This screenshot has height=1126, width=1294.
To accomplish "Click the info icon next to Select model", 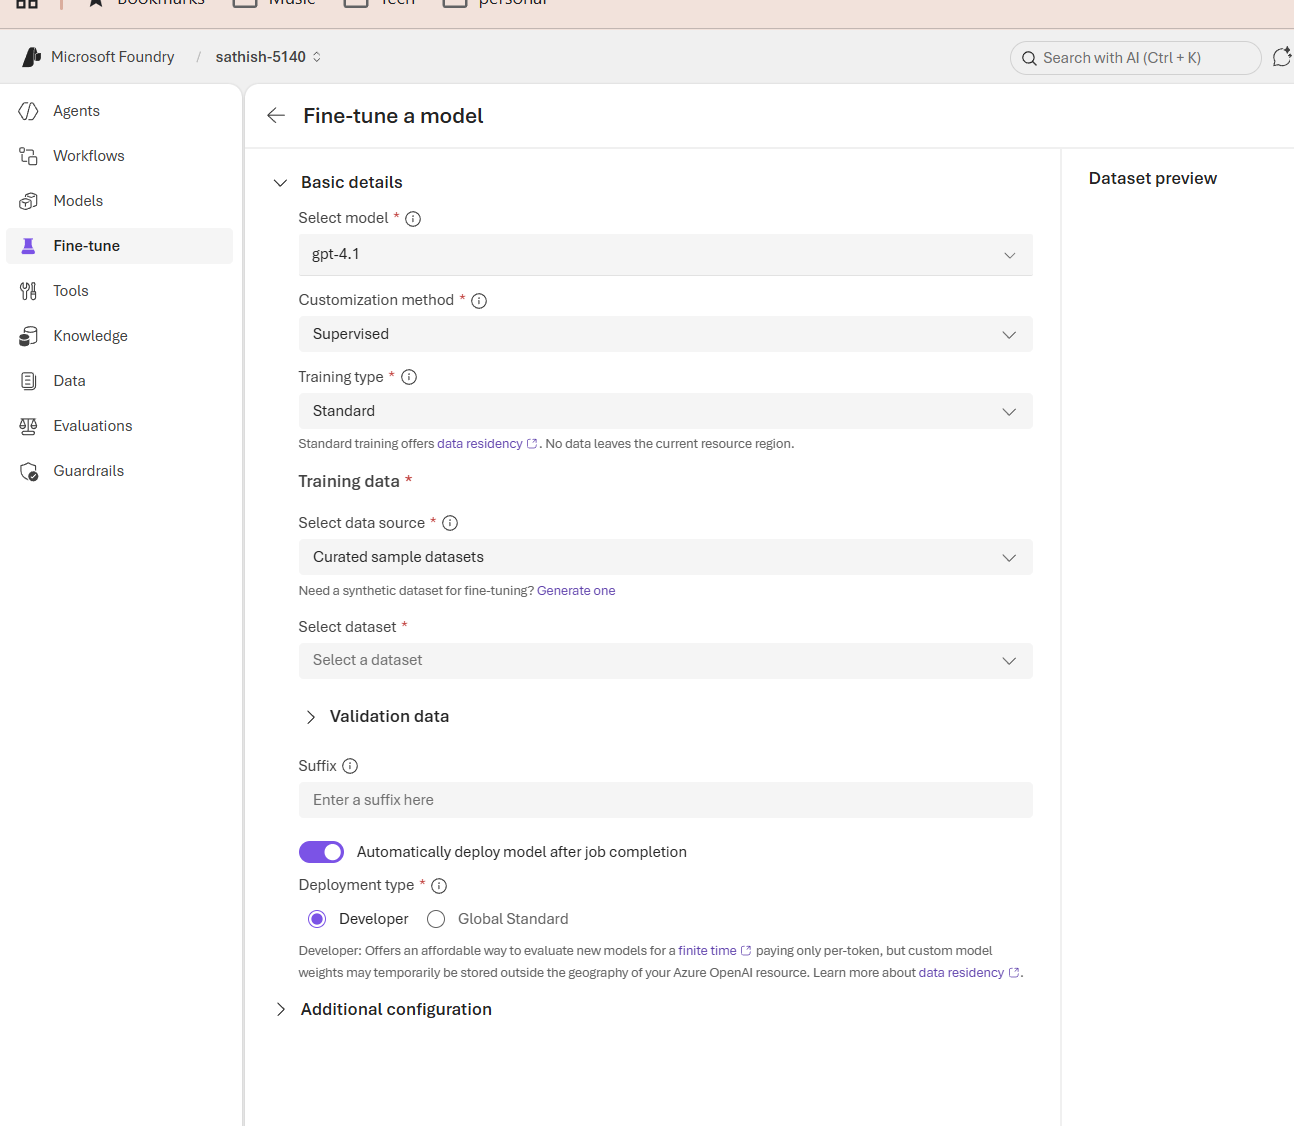I will (x=413, y=219).
